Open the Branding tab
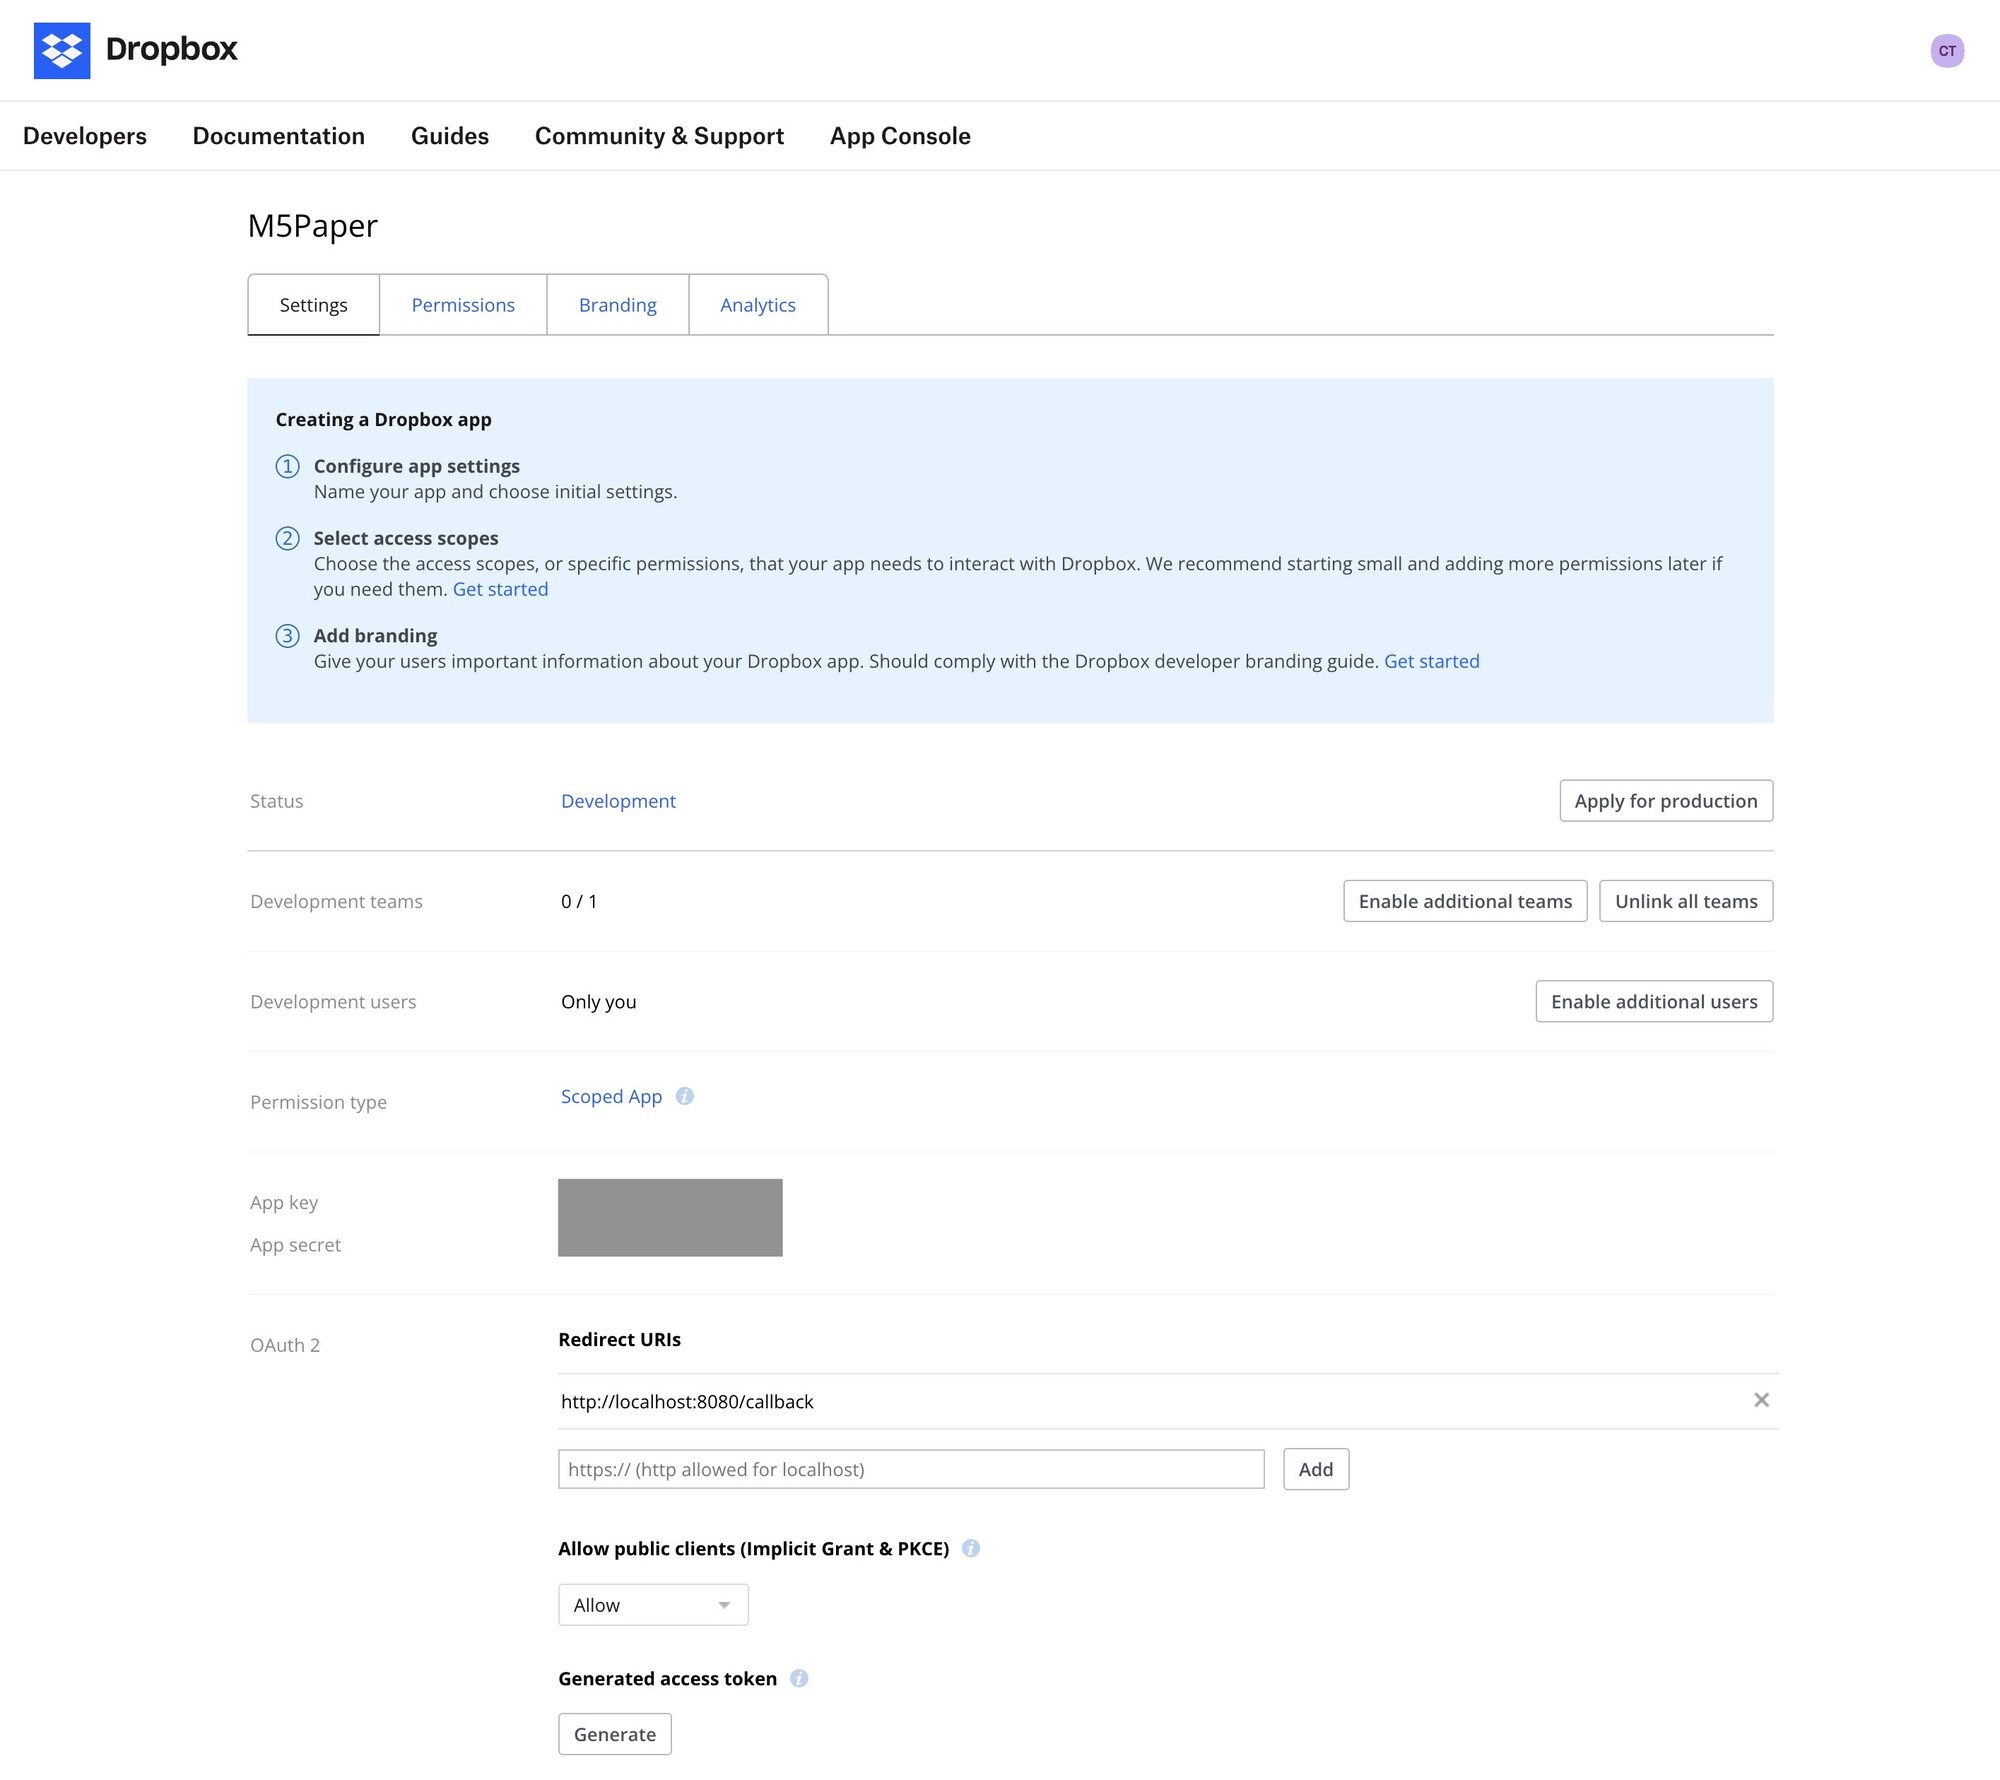Image resolution: width=2000 pixels, height=1780 pixels. click(617, 304)
